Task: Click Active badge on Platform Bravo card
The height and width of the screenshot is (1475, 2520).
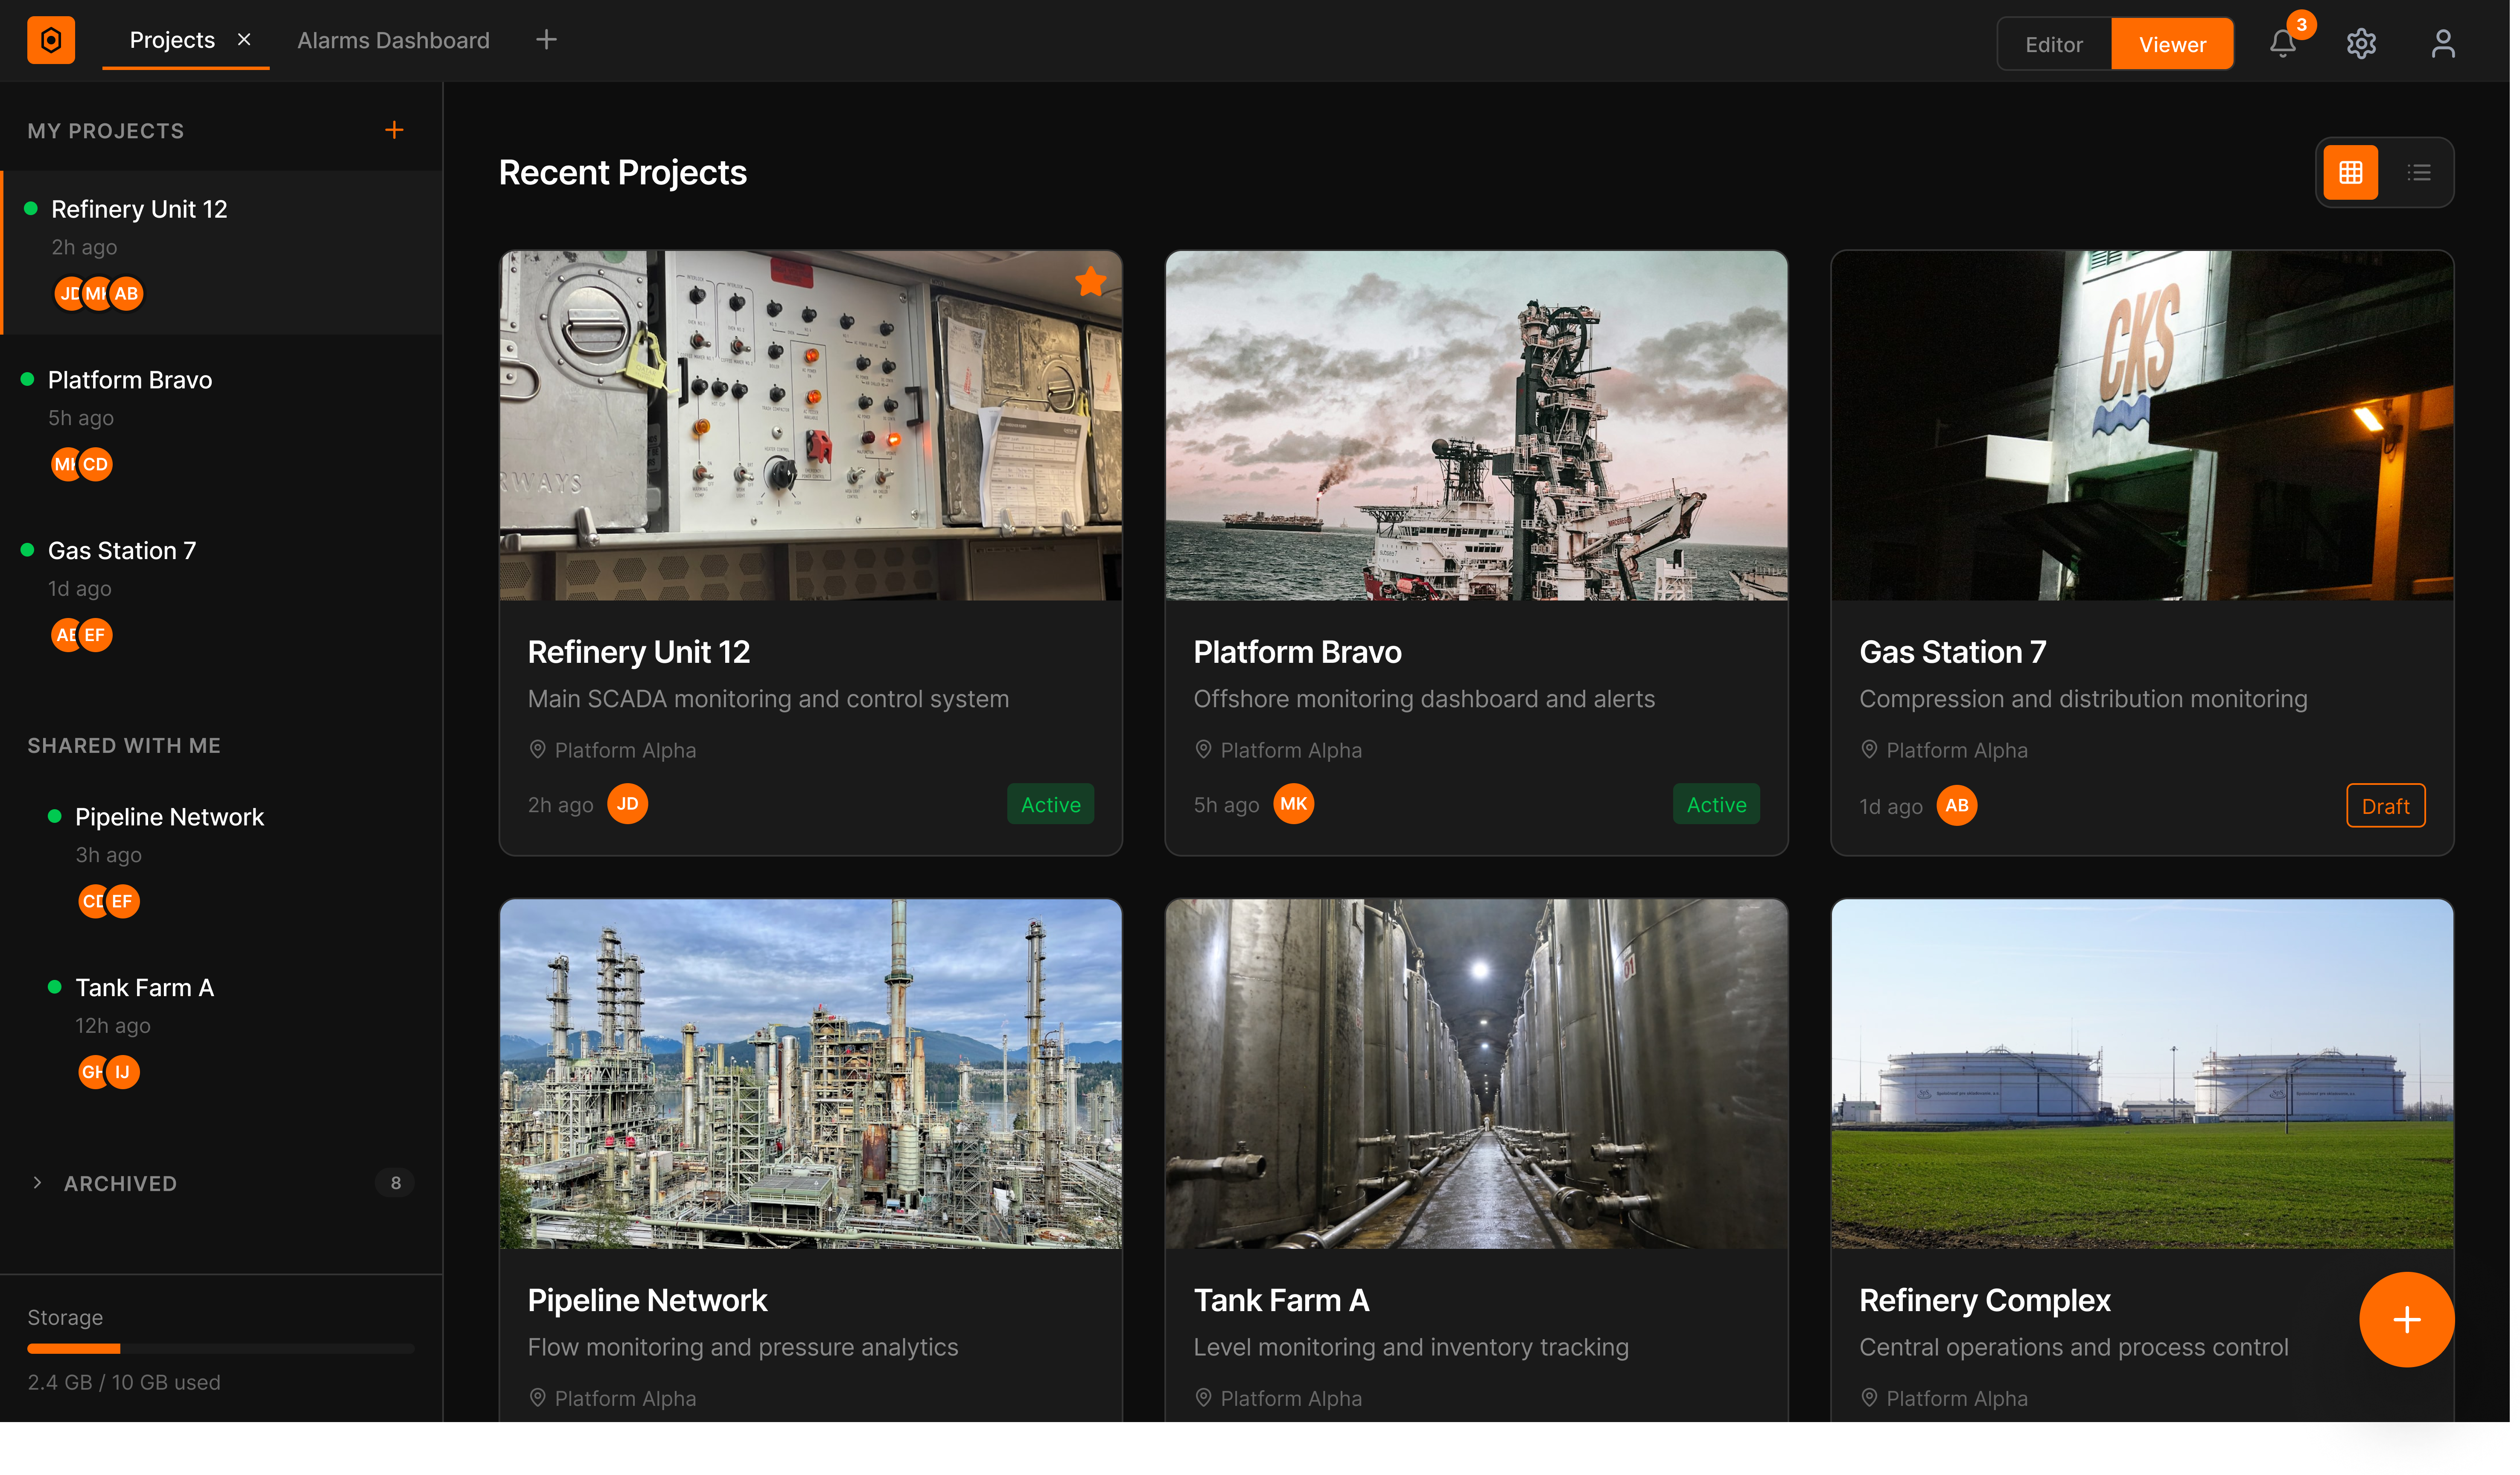Action: click(1716, 805)
